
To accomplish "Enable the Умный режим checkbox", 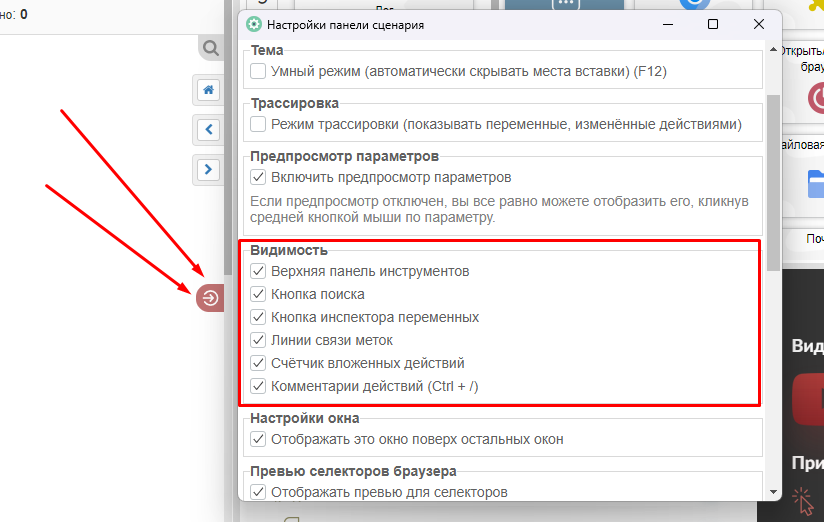I will coord(258,71).
